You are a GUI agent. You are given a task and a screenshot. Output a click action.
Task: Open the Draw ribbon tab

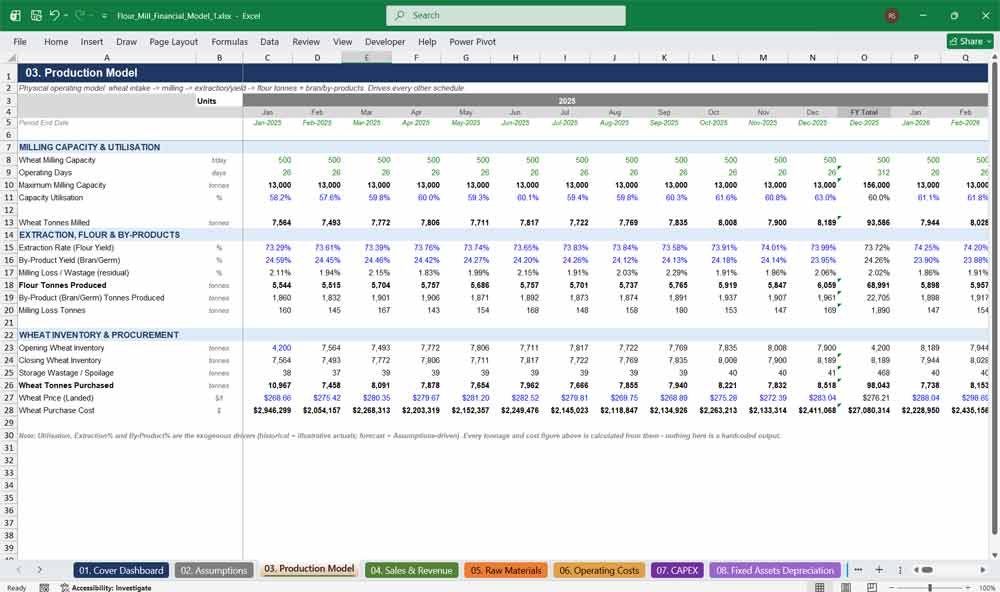tap(126, 41)
